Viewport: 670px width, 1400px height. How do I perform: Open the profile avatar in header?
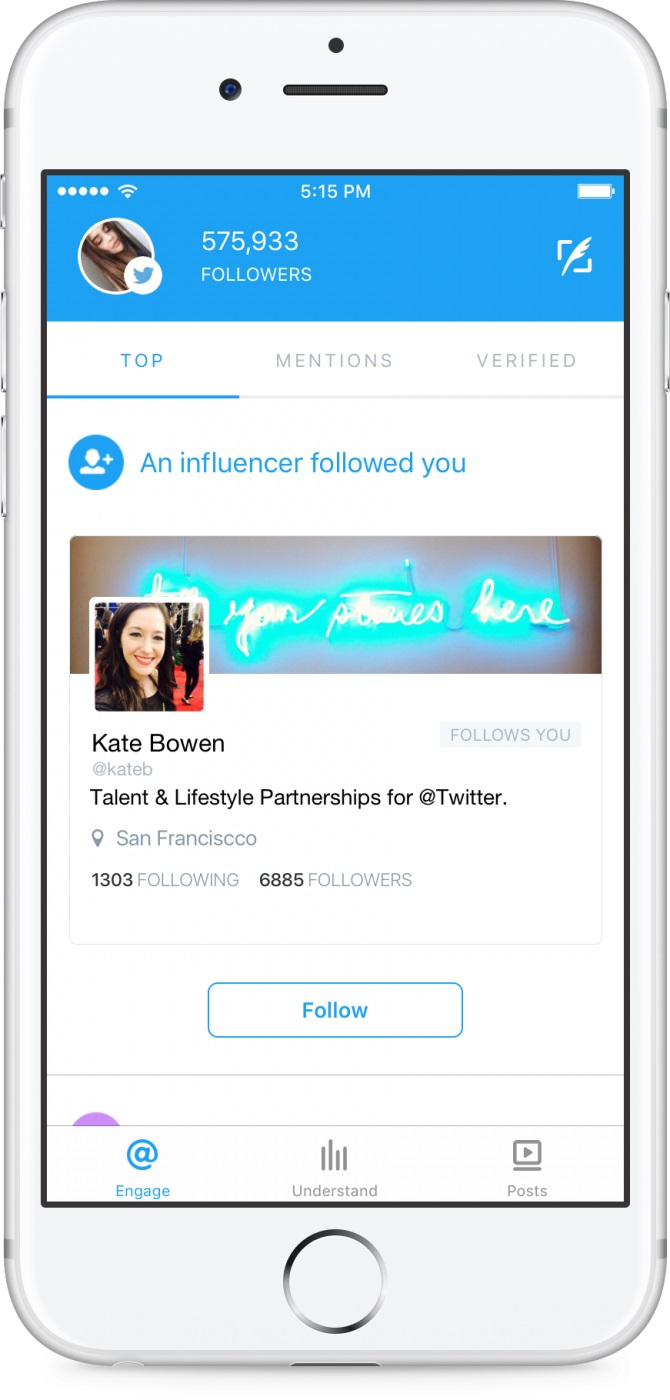tap(116, 256)
